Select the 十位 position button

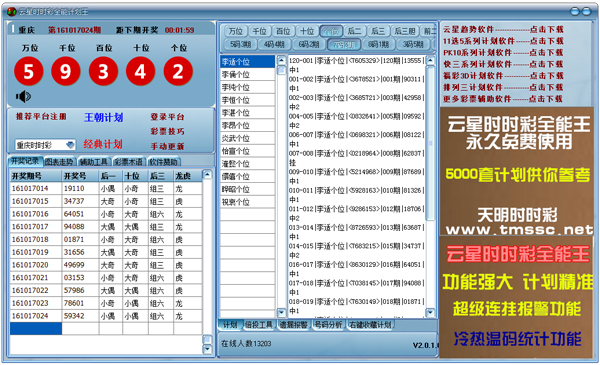click(307, 31)
